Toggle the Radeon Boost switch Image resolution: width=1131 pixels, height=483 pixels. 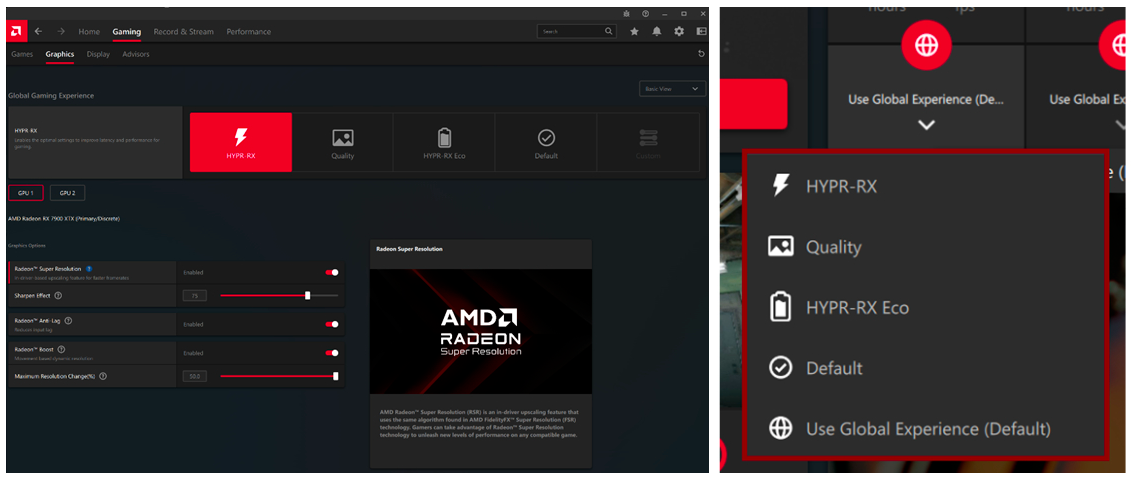point(332,353)
